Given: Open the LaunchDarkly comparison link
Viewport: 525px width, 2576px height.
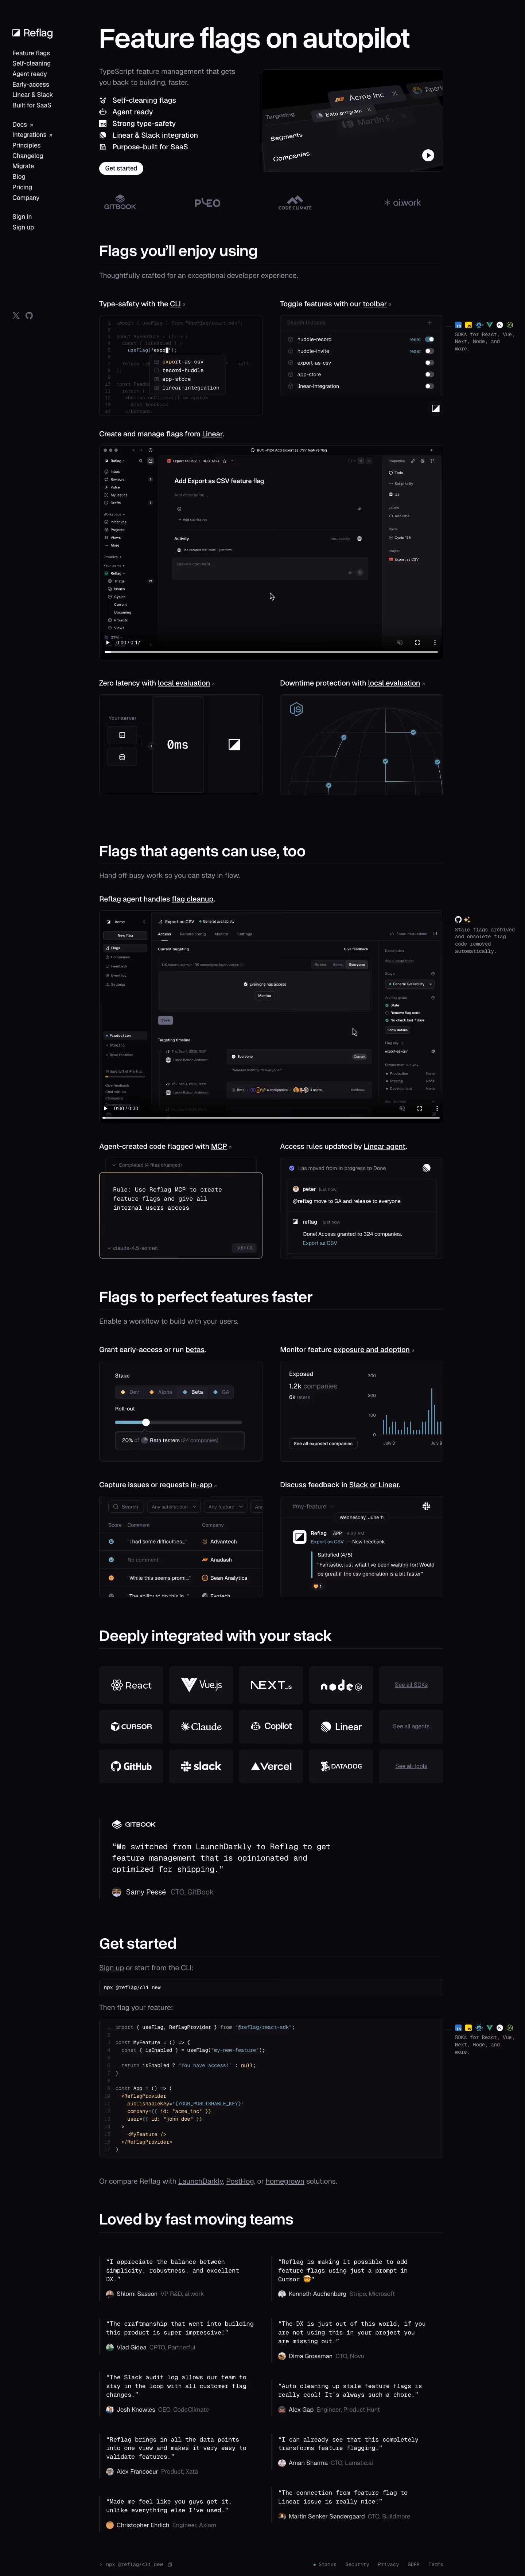Looking at the screenshot, I should point(200,2181).
